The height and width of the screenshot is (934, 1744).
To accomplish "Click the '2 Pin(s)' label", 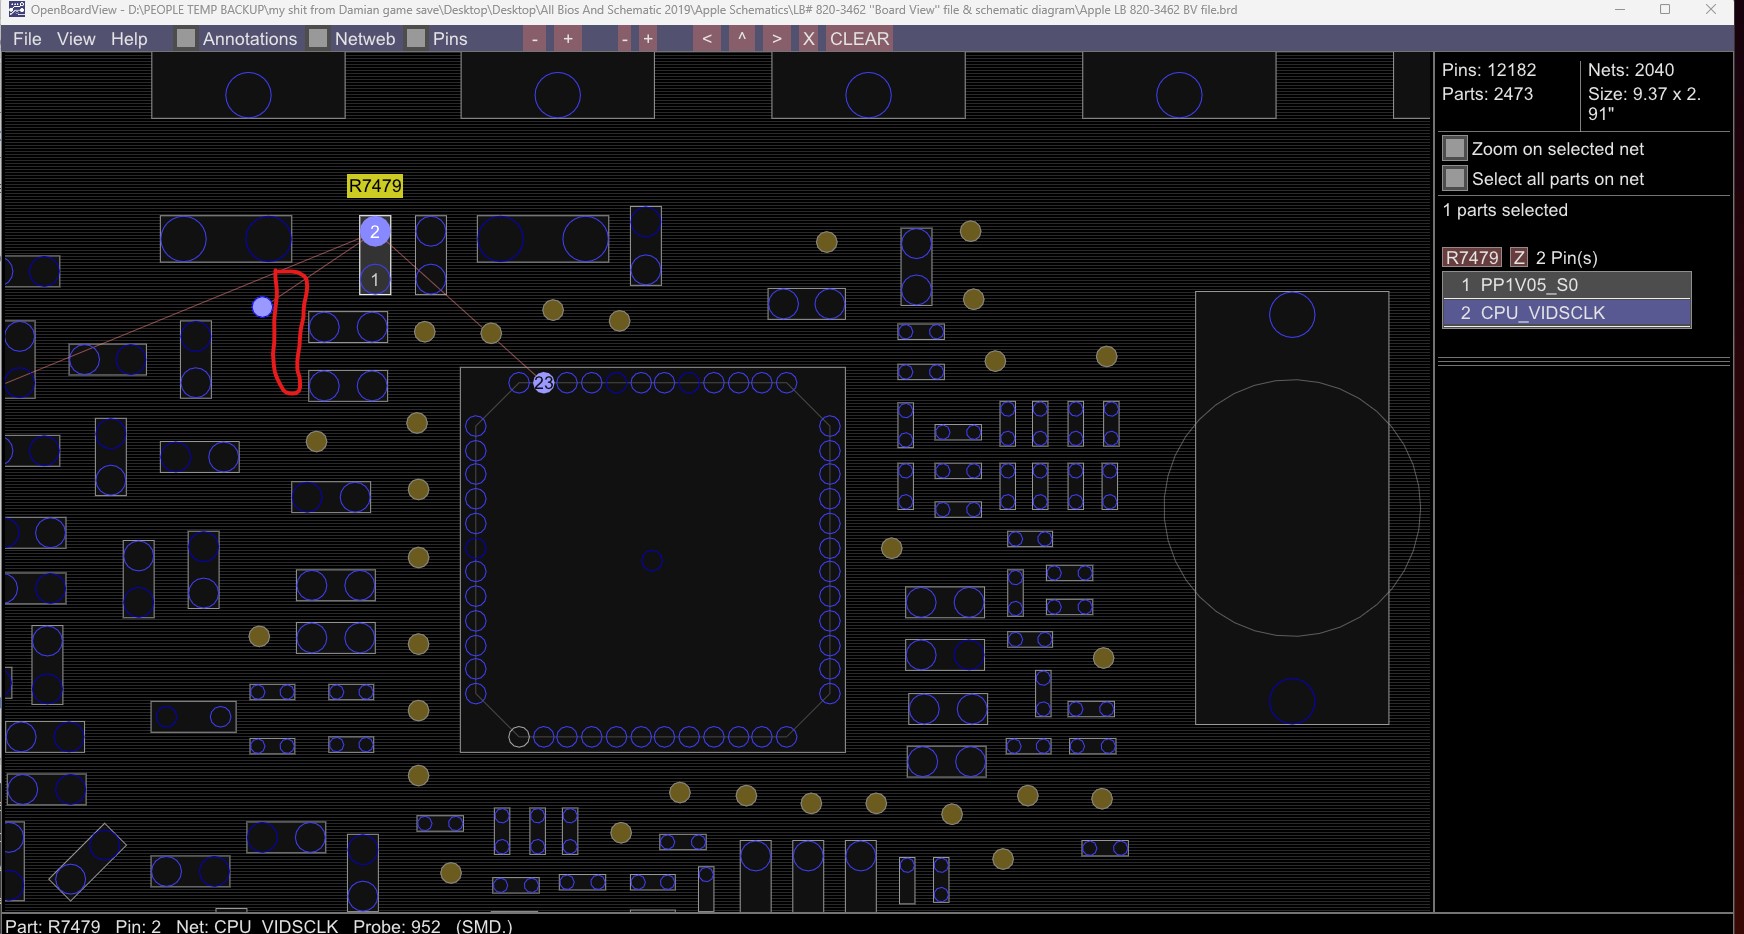I will point(1567,258).
